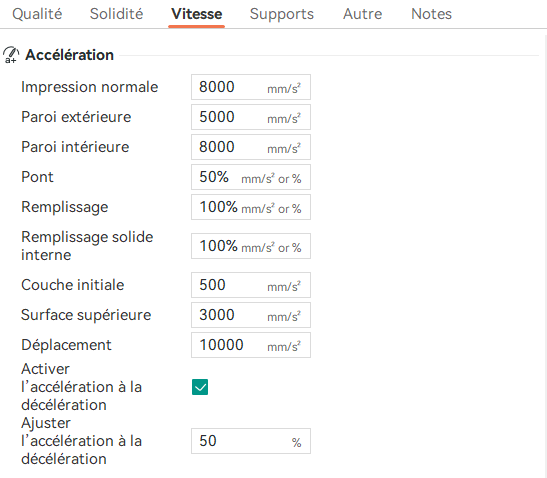Go to the Supports tab

(x=282, y=14)
